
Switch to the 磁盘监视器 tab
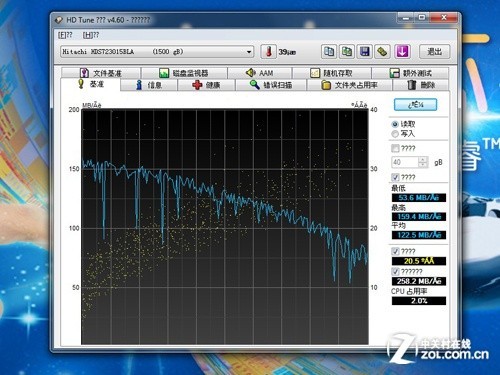[184, 73]
